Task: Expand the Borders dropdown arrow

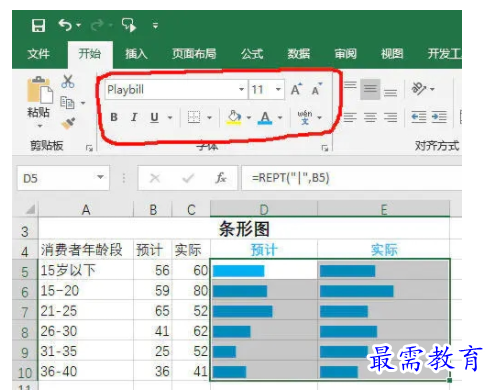Action: [209, 117]
